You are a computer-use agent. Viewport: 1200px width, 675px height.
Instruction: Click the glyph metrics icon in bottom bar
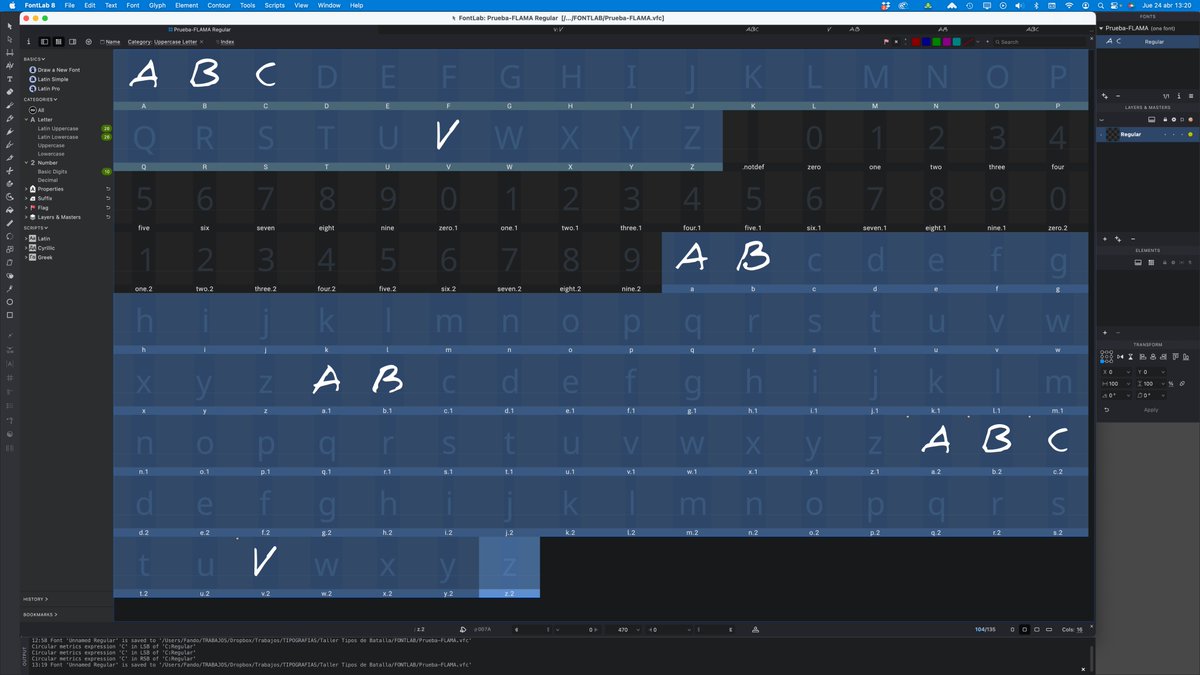pos(755,629)
